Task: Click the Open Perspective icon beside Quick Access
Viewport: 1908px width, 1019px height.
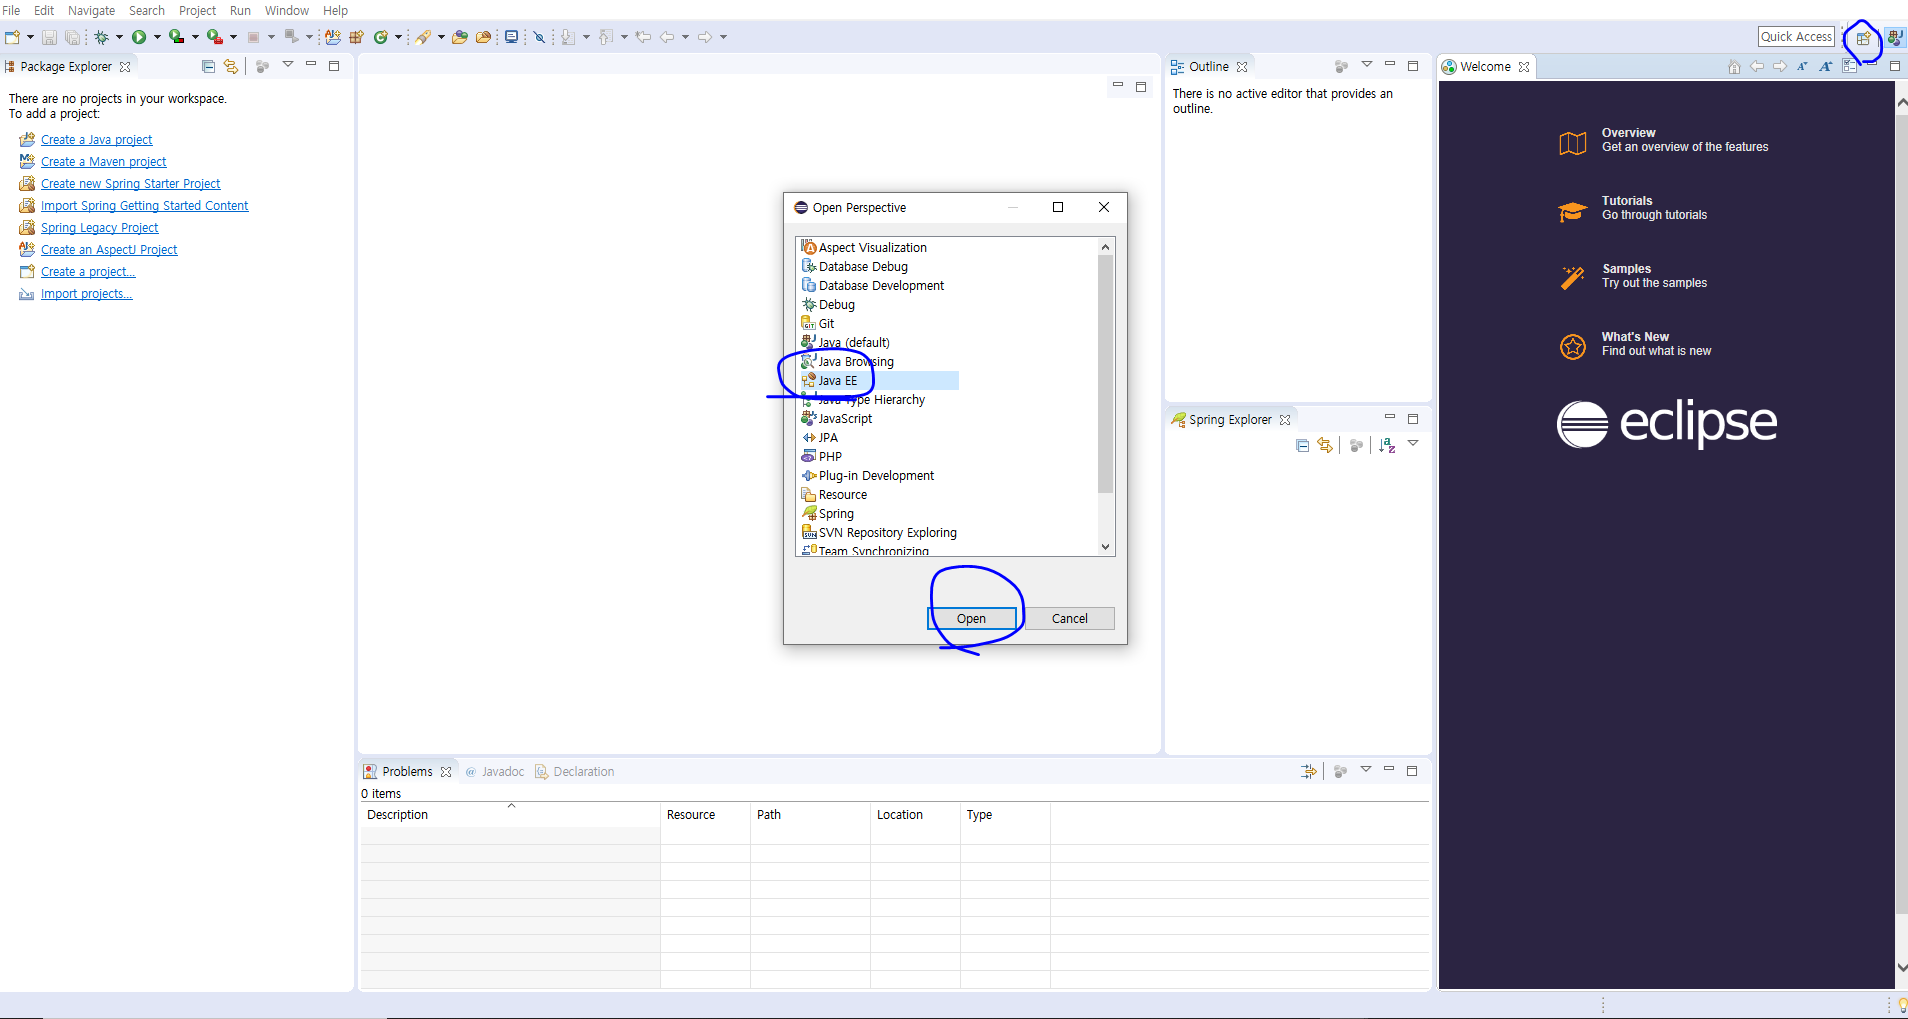Action: click(x=1863, y=38)
